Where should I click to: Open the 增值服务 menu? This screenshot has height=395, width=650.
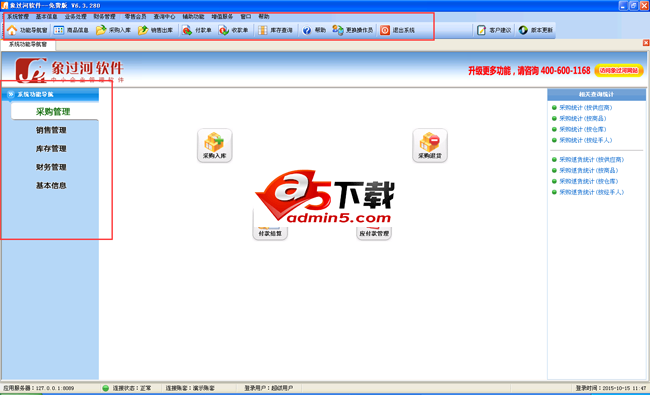click(x=222, y=17)
